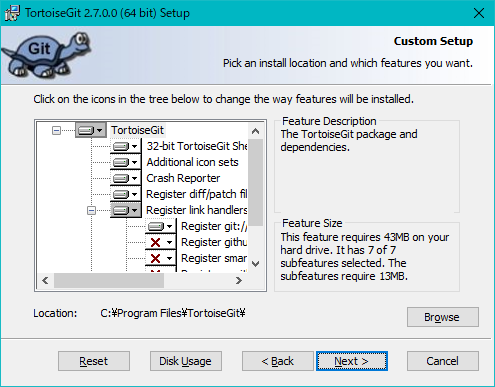The height and width of the screenshot is (387, 495).
Task: Select the Register github tree item
Action: tap(214, 242)
